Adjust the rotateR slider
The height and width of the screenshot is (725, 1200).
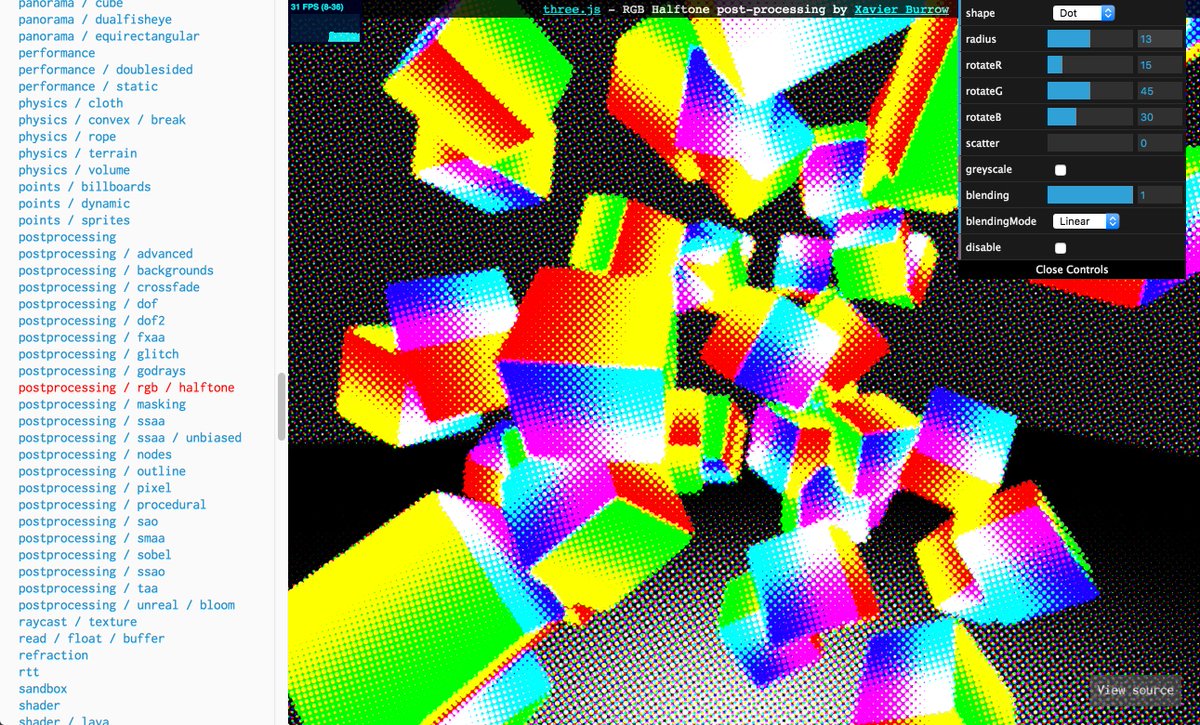[x=1090, y=65]
